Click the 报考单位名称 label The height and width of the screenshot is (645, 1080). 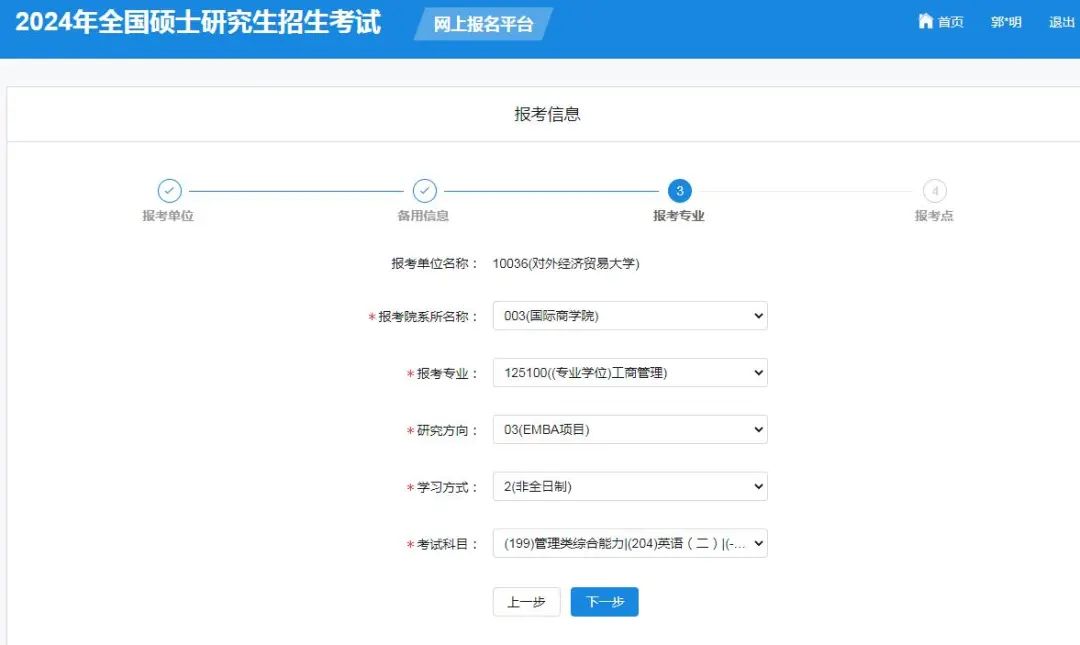(435, 264)
